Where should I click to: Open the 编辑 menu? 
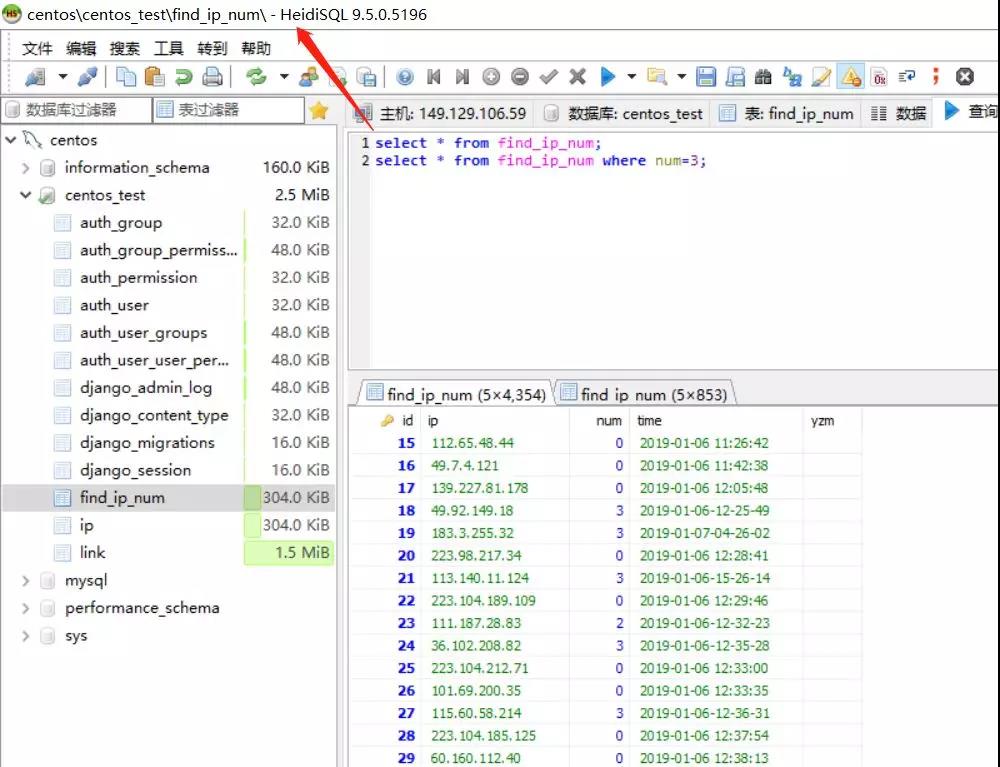click(81, 48)
